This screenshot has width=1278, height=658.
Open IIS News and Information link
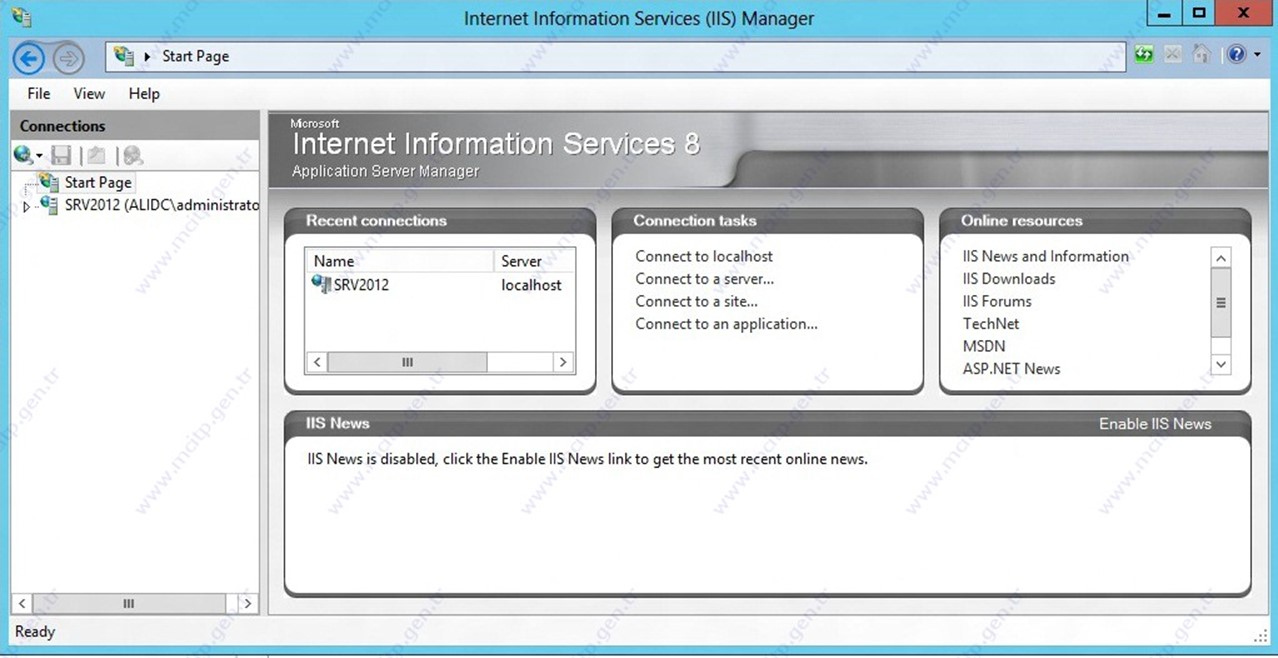tap(1045, 256)
